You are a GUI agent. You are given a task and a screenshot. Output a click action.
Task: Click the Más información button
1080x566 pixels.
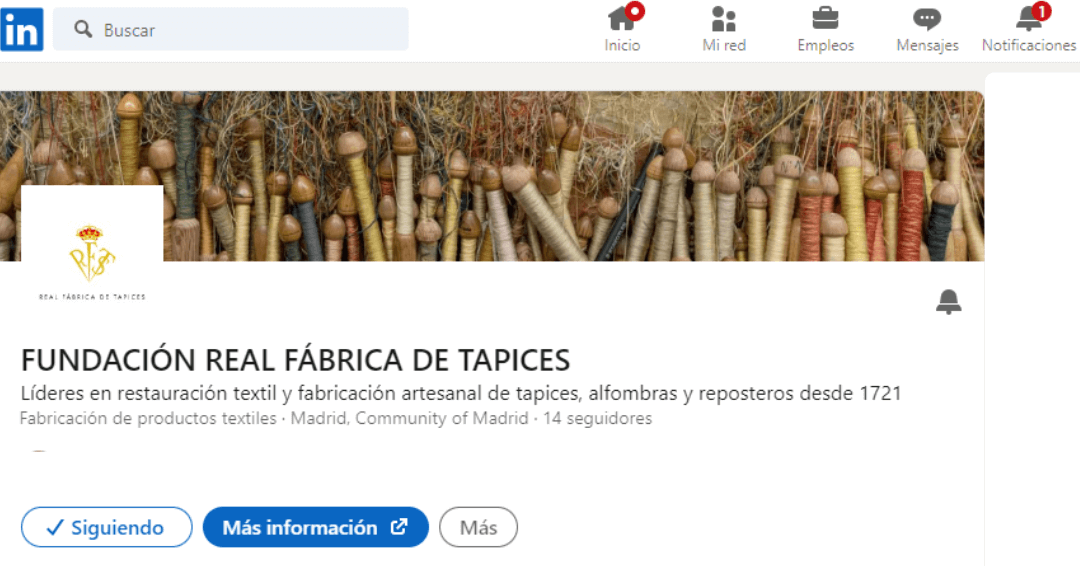tap(315, 527)
